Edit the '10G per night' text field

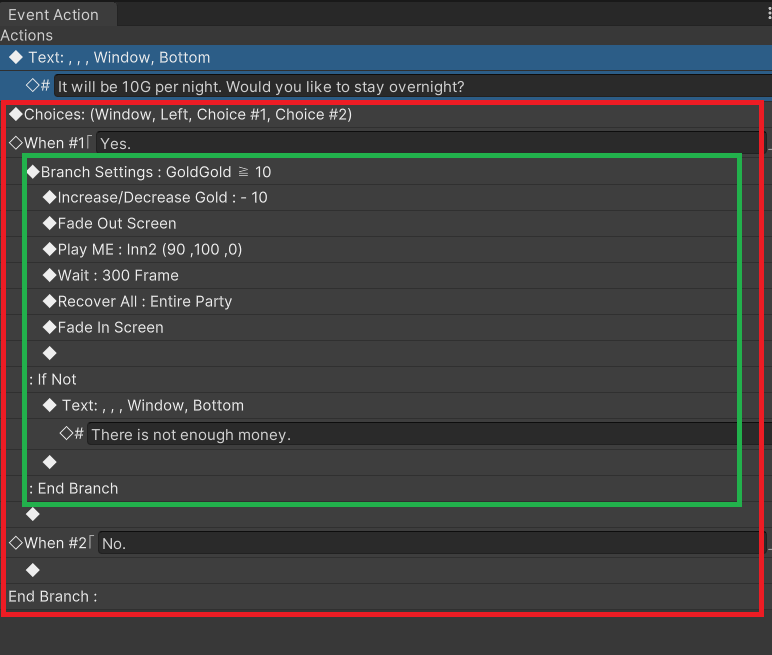click(x=413, y=87)
